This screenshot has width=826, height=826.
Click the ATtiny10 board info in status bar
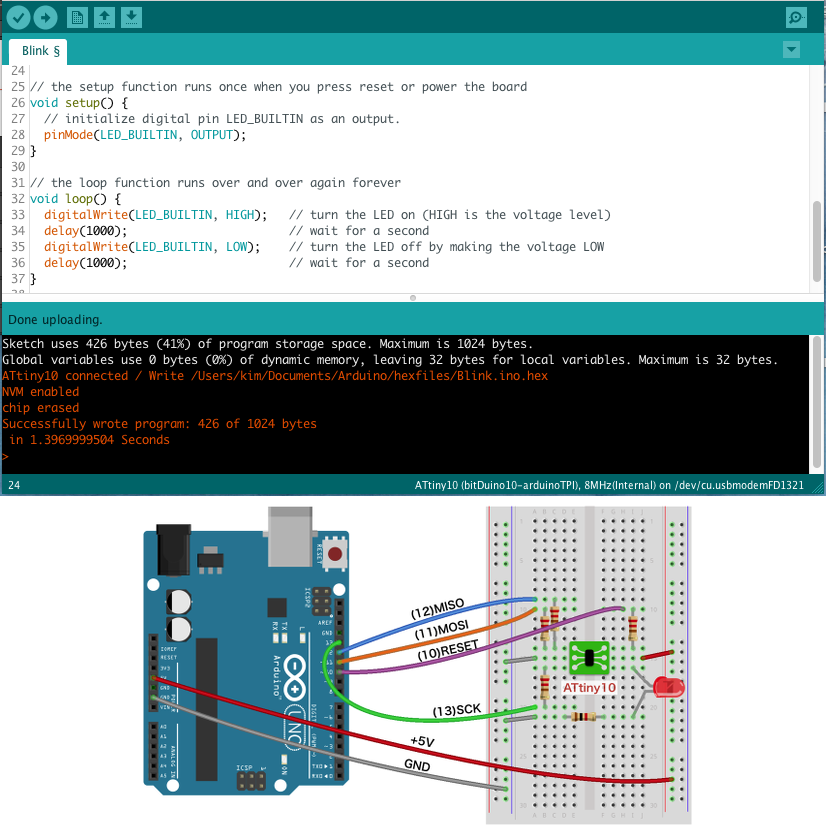coord(609,485)
